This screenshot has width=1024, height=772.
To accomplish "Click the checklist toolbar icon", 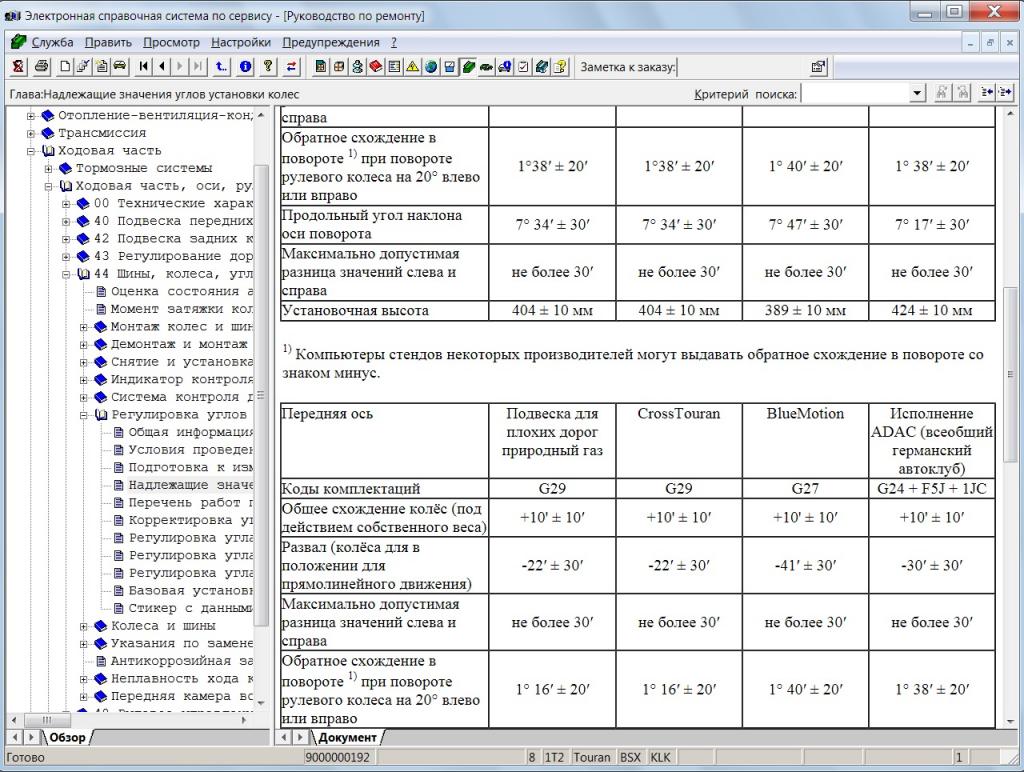I will pyautogui.click(x=523, y=66).
